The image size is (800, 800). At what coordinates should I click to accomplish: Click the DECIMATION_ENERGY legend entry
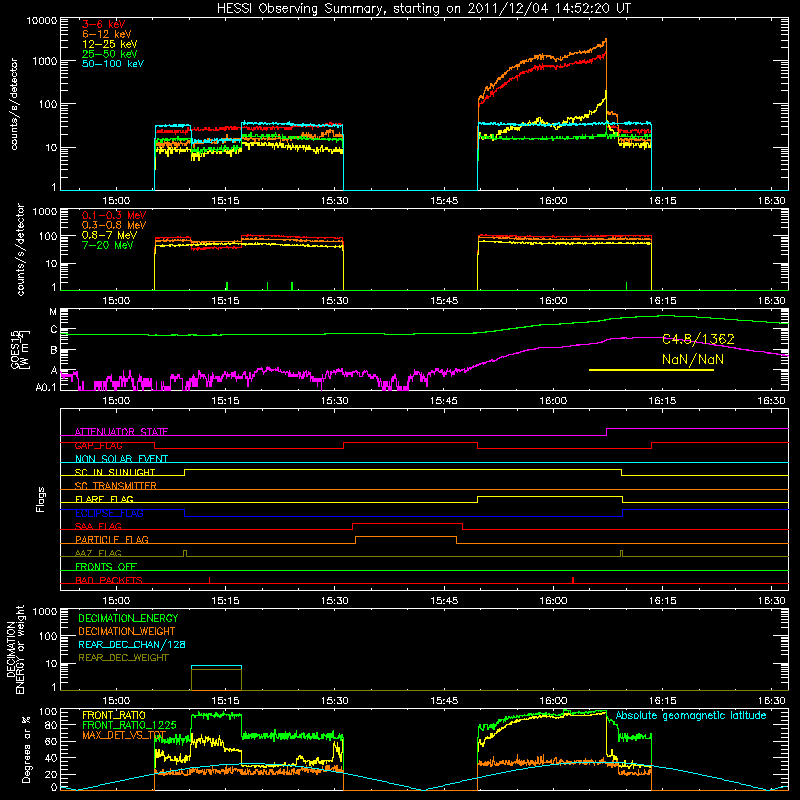pyautogui.click(x=128, y=618)
